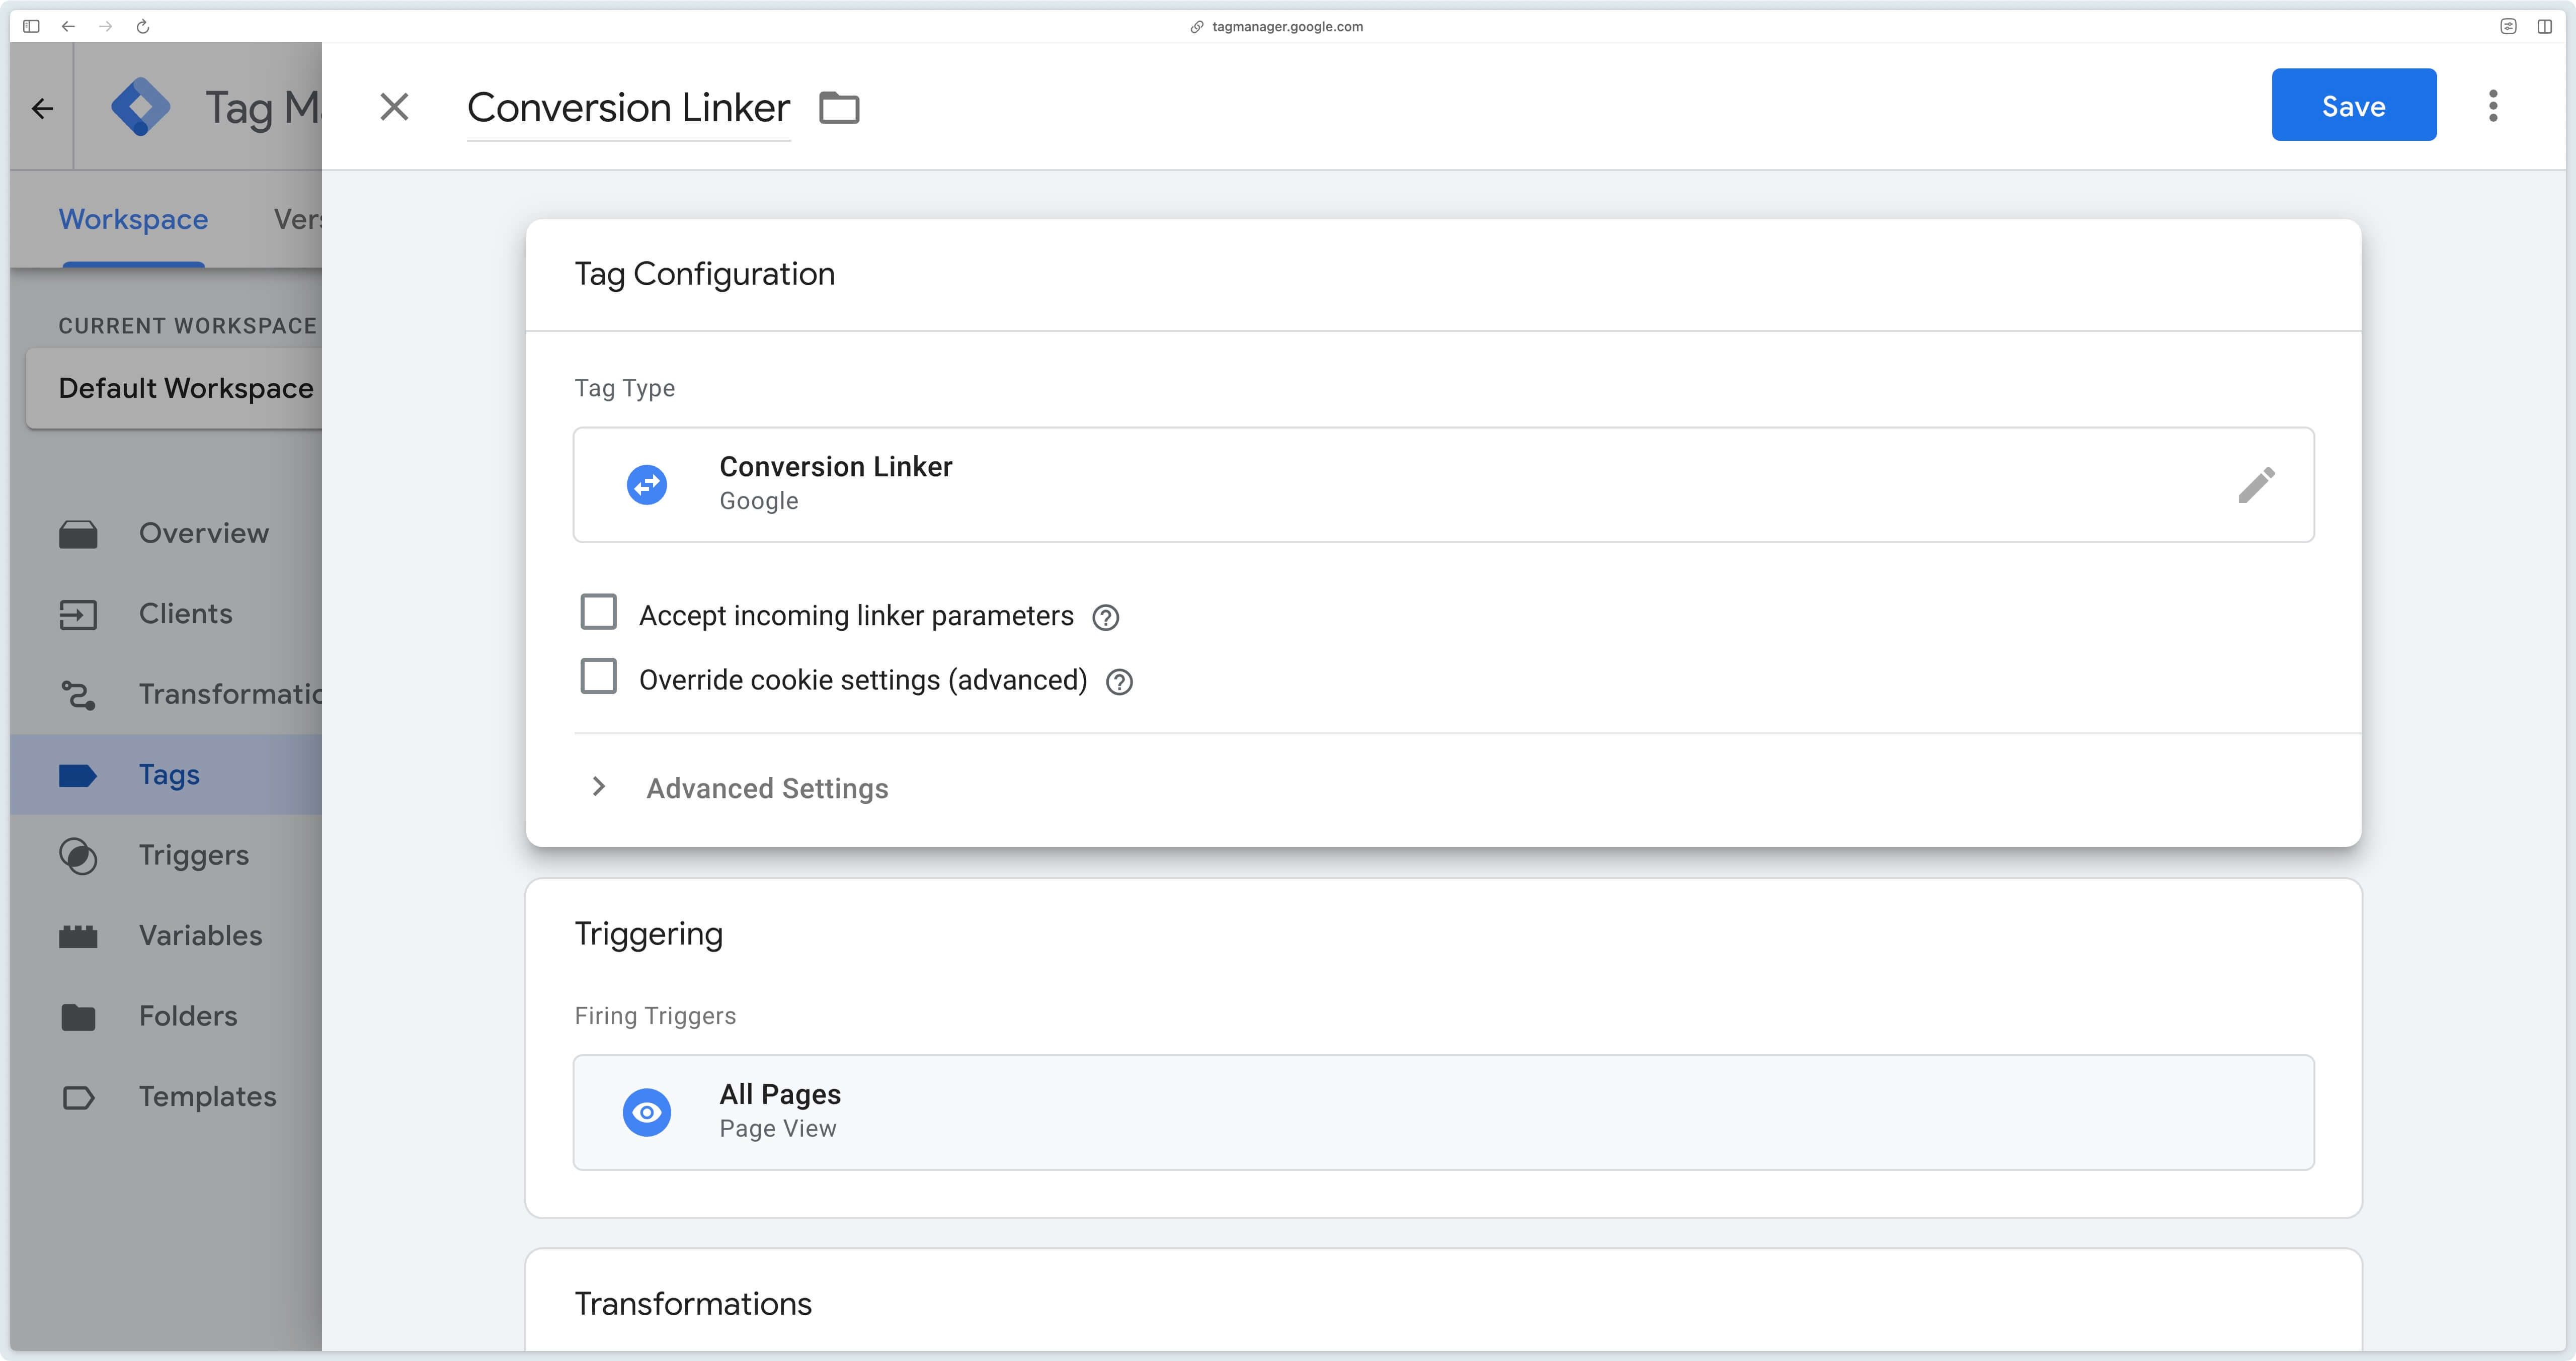
Task: Reload the page in browser
Action: 142,26
